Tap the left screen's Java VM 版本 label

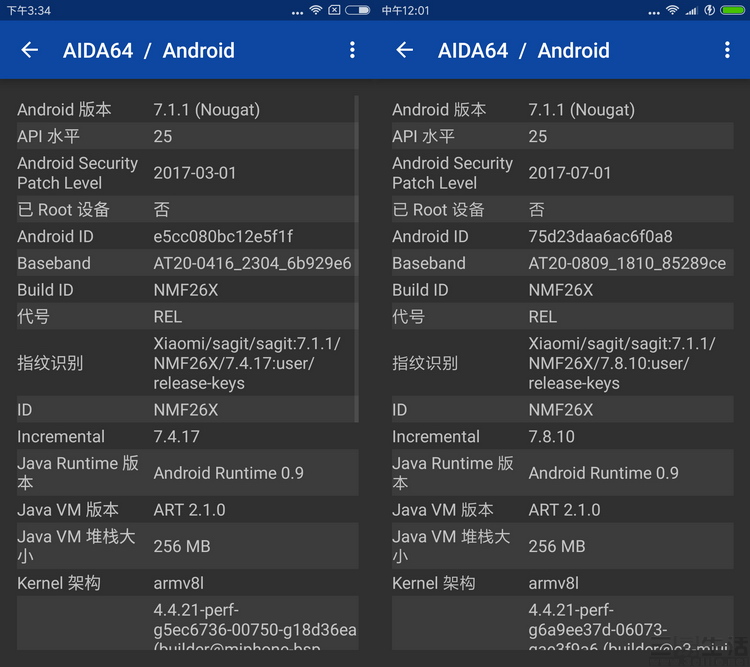[x=67, y=510]
